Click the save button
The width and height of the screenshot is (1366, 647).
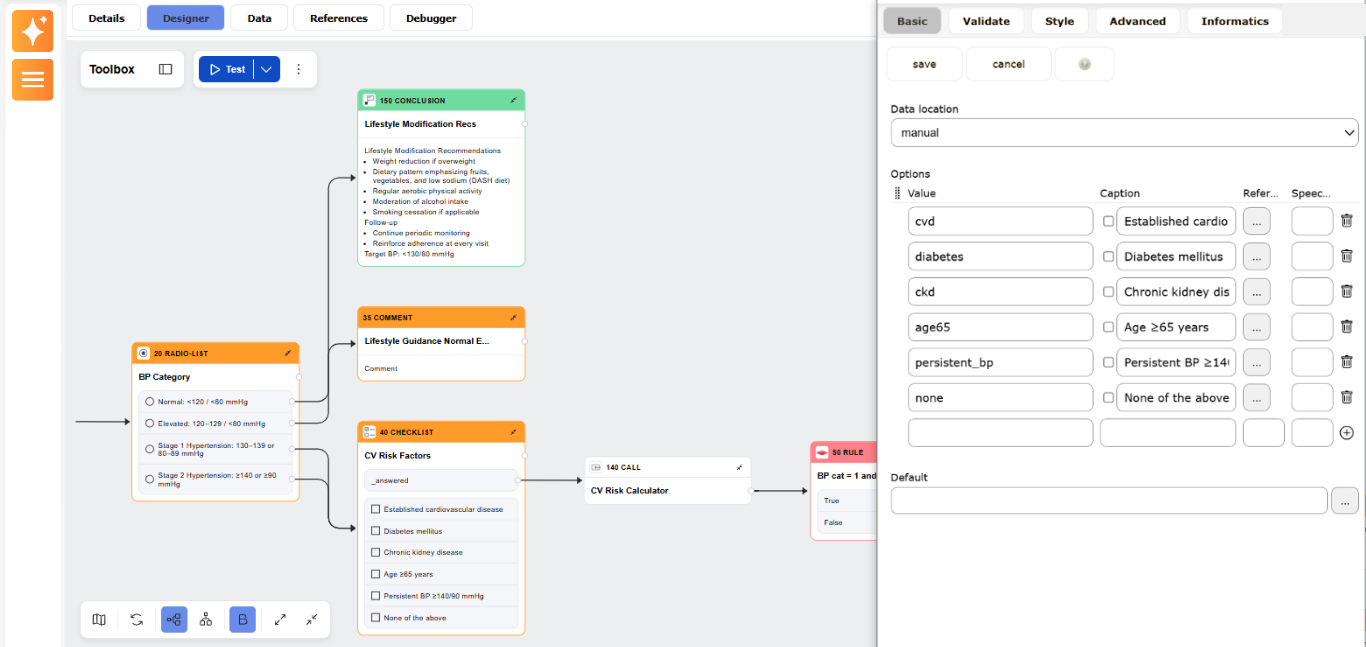pyautogui.click(x=925, y=64)
